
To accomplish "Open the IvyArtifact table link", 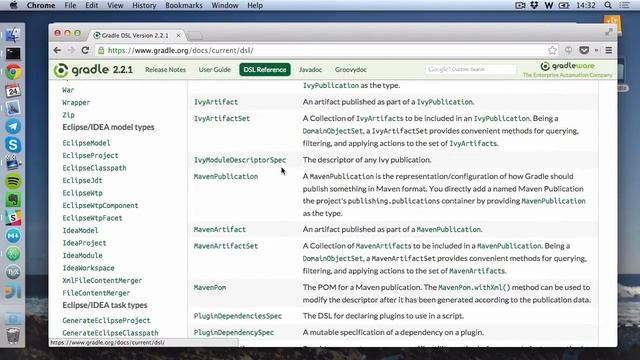I will [216, 102].
